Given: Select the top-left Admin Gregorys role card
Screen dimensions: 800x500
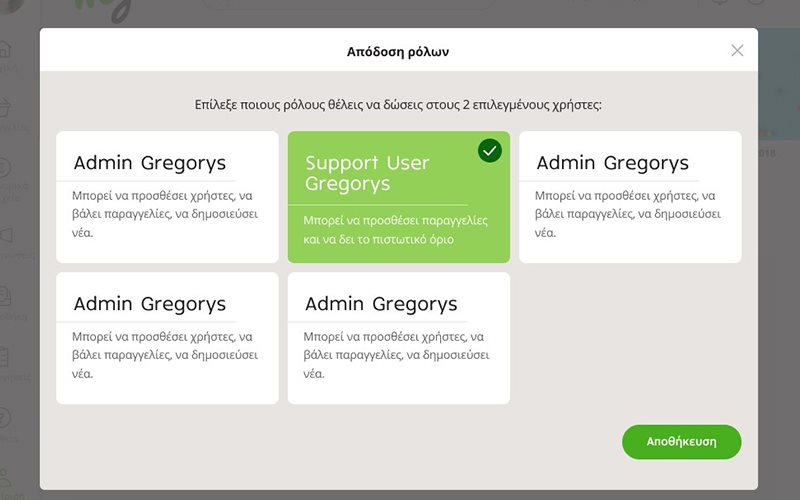Looking at the screenshot, I should (167, 197).
